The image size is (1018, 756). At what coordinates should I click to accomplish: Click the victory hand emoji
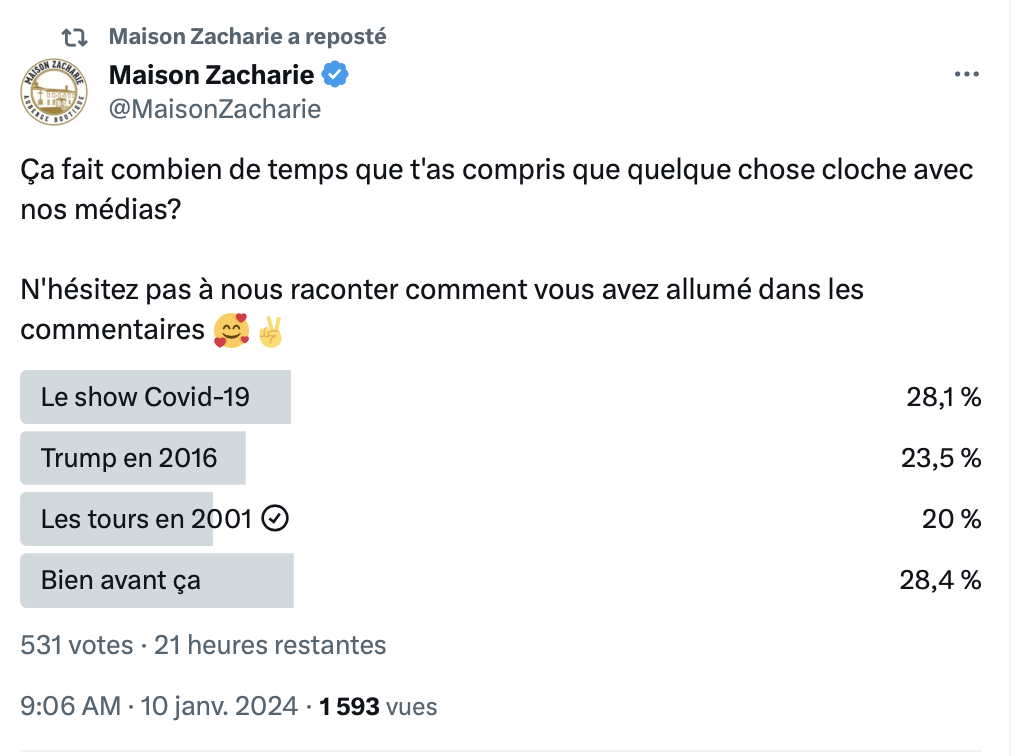click(271, 331)
